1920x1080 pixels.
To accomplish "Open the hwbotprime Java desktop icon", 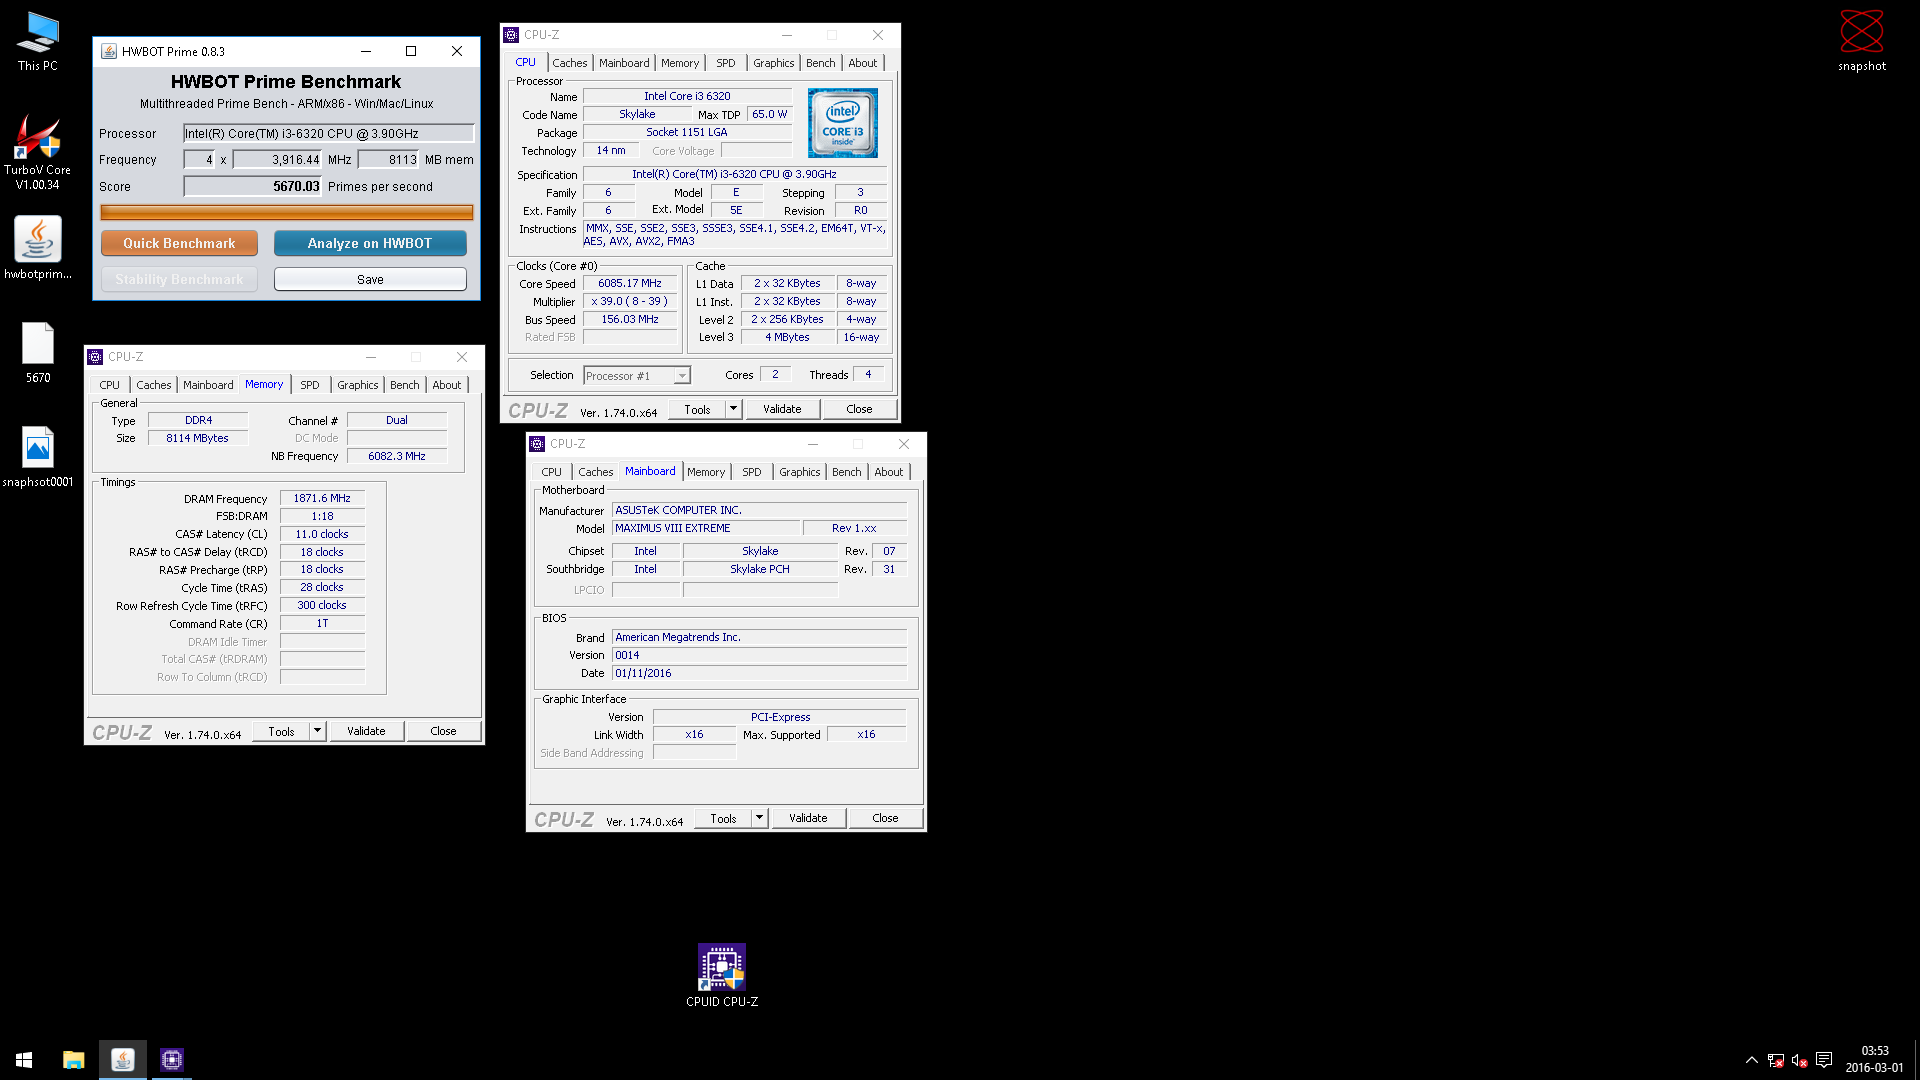I will 37,247.
